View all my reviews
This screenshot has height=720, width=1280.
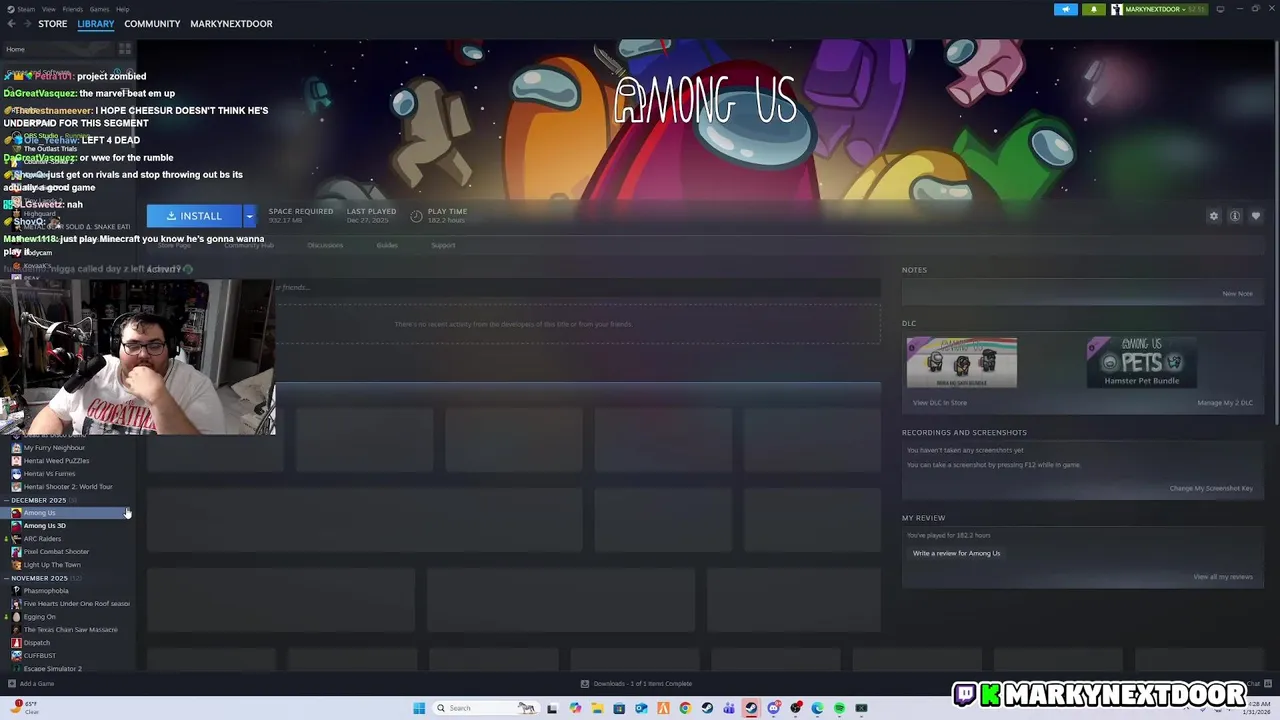tap(1223, 577)
